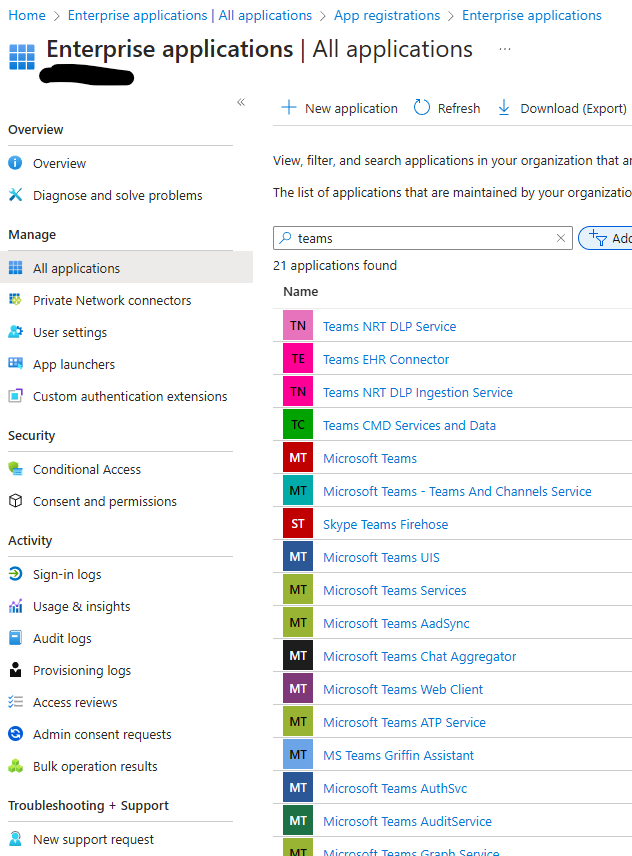632x856 pixels.
Task: Click the Conditional Access icon
Action: tap(15, 468)
